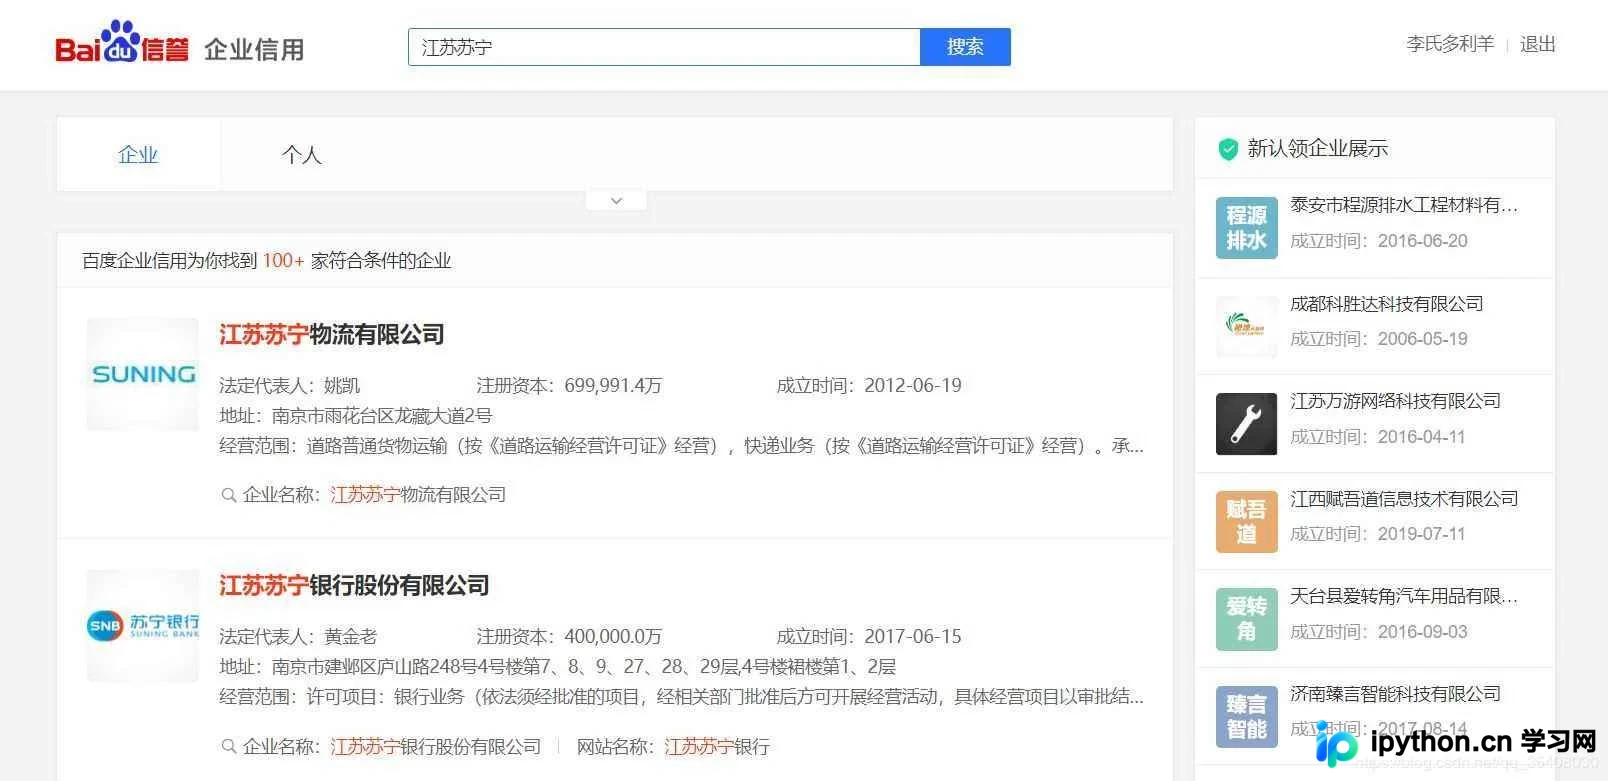Open 济南臻言智能科技有限公司 listing

pos(1396,694)
